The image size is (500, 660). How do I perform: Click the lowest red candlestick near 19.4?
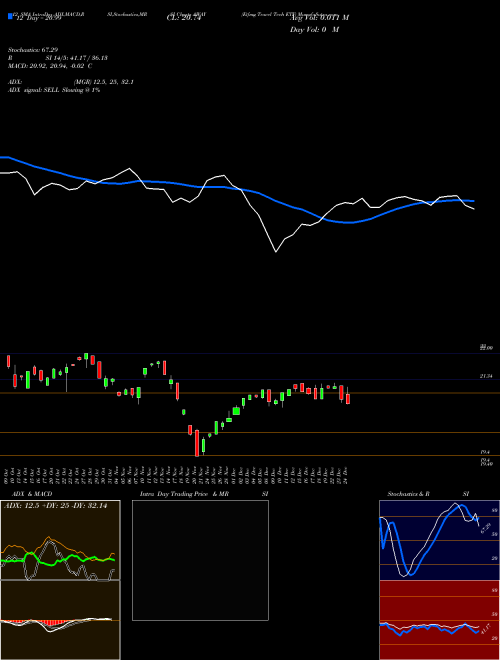pos(197,443)
